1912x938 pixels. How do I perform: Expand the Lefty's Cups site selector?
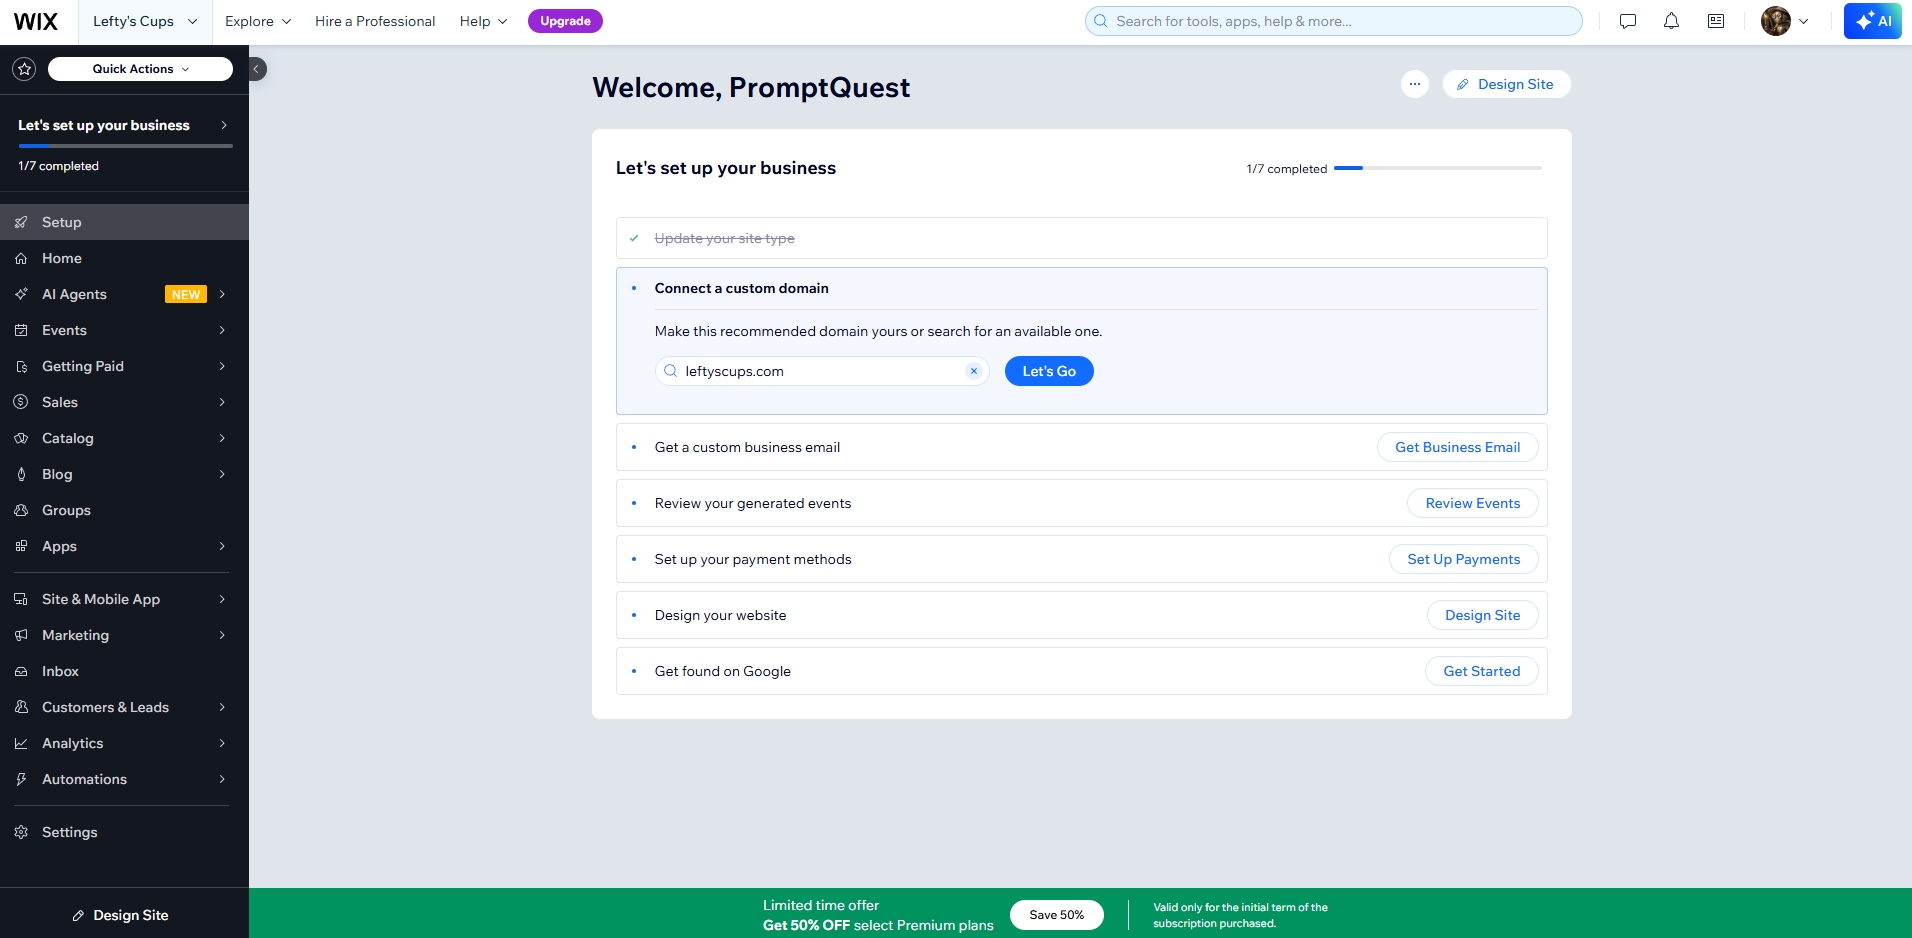tap(145, 21)
